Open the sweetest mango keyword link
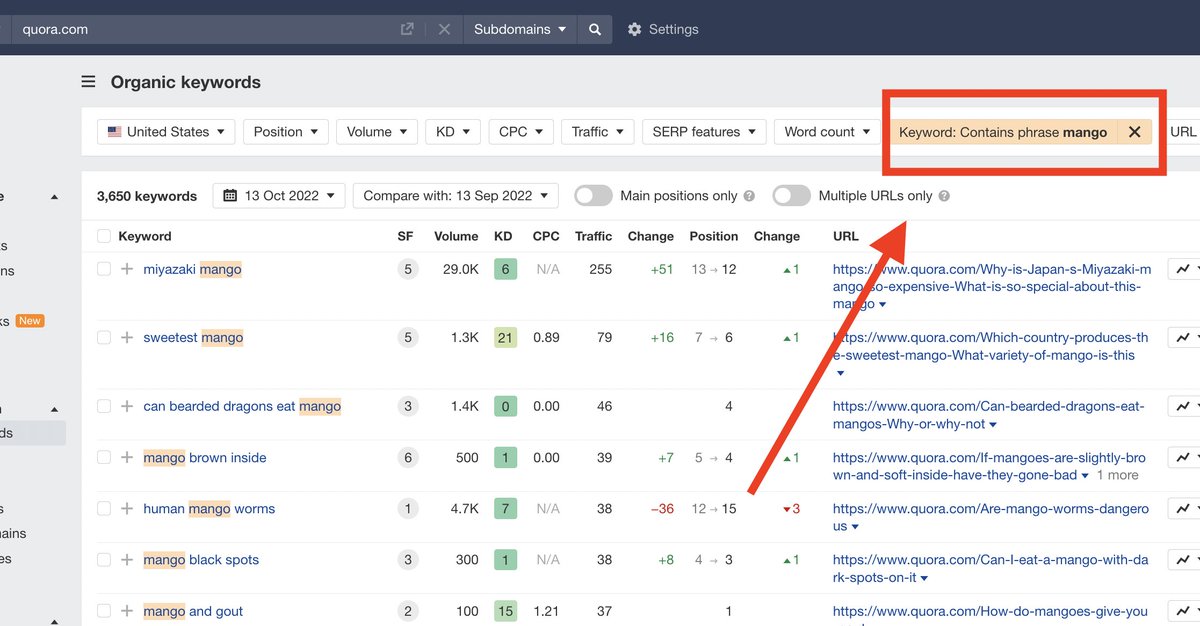The image size is (1200, 626). click(x=193, y=337)
